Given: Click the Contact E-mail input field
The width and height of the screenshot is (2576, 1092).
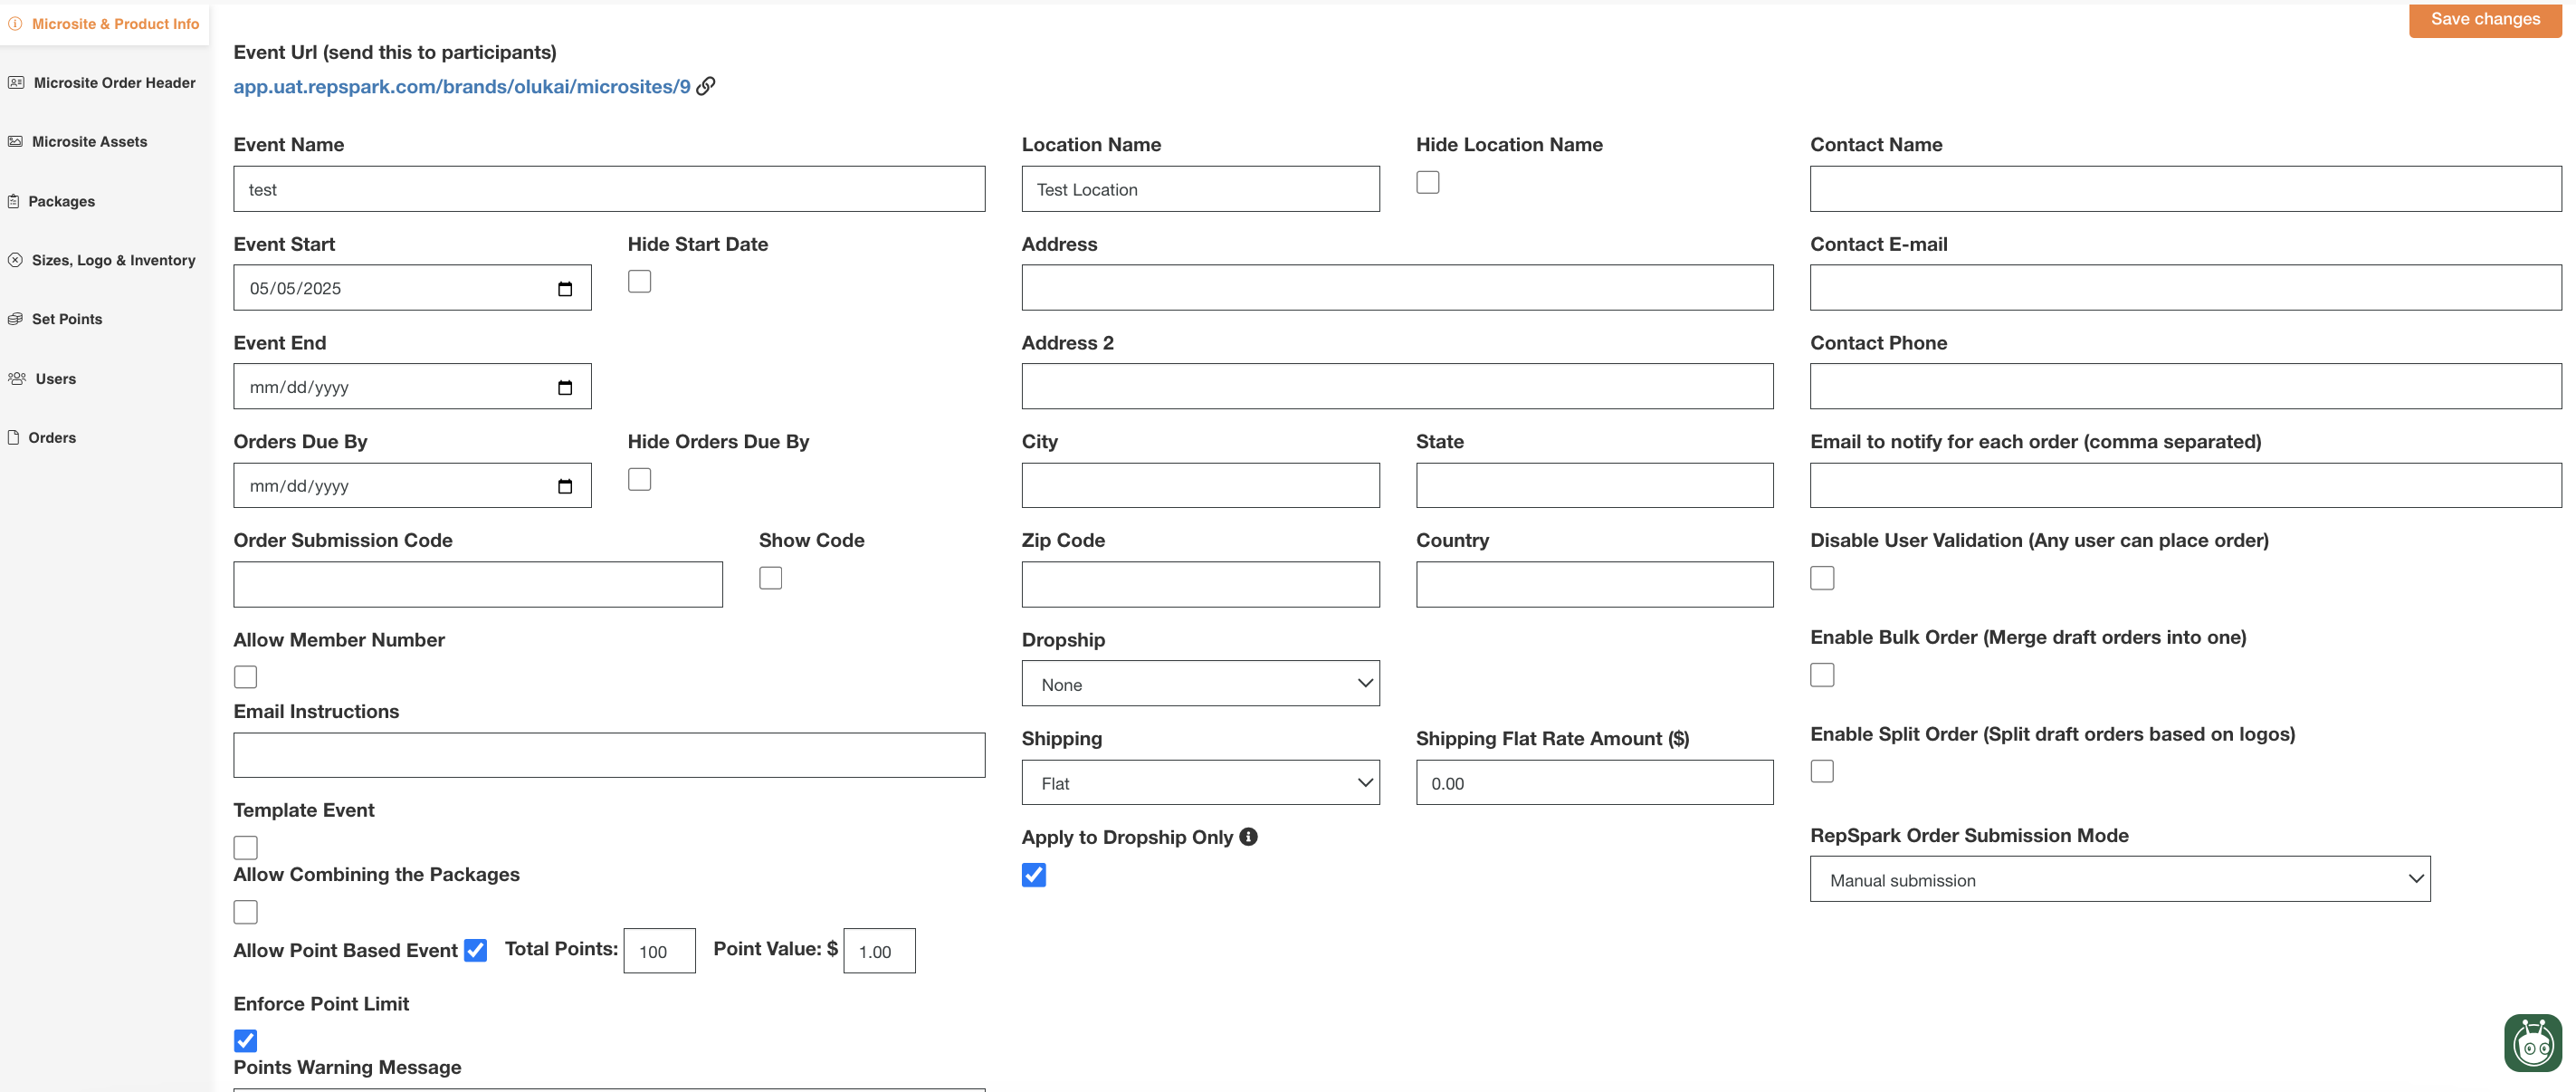Looking at the screenshot, I should [2186, 287].
